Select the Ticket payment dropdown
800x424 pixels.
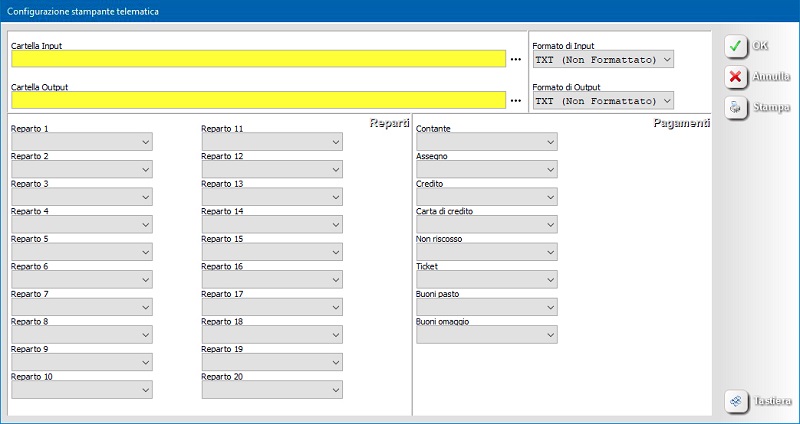pyautogui.click(x=486, y=280)
